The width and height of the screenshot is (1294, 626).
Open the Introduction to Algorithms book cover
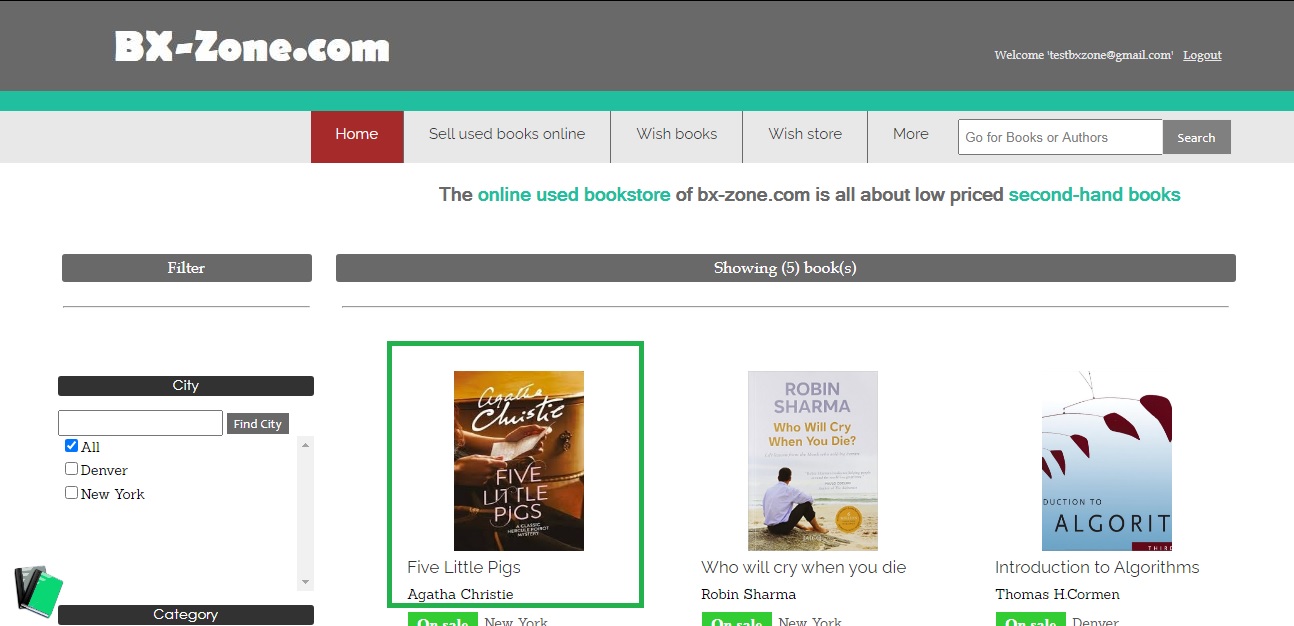click(1107, 461)
